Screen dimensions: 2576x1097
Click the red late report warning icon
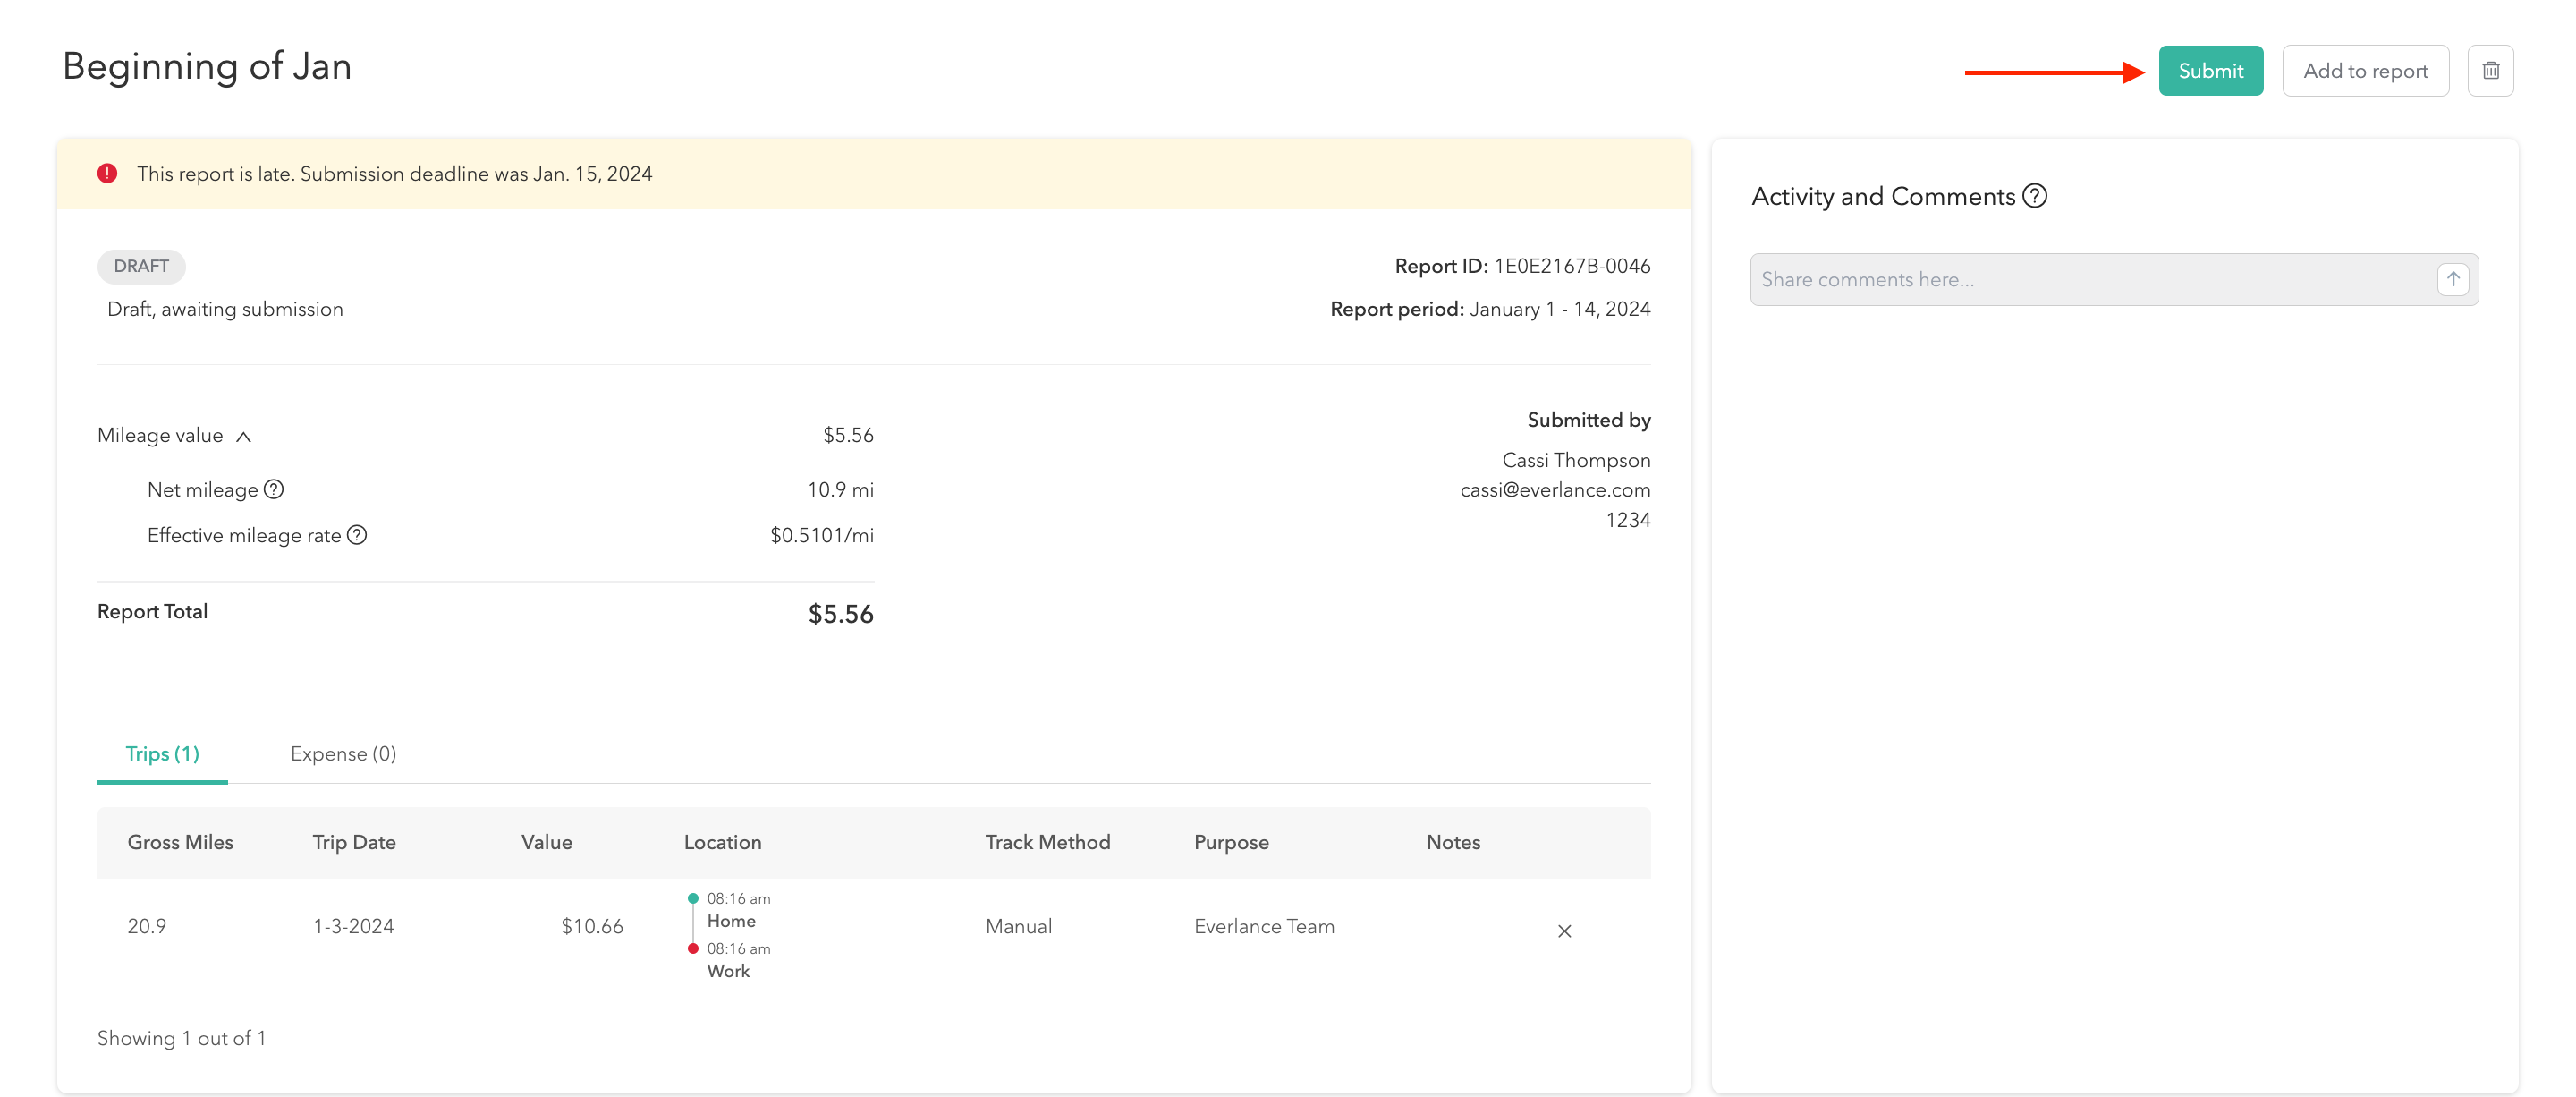(107, 174)
